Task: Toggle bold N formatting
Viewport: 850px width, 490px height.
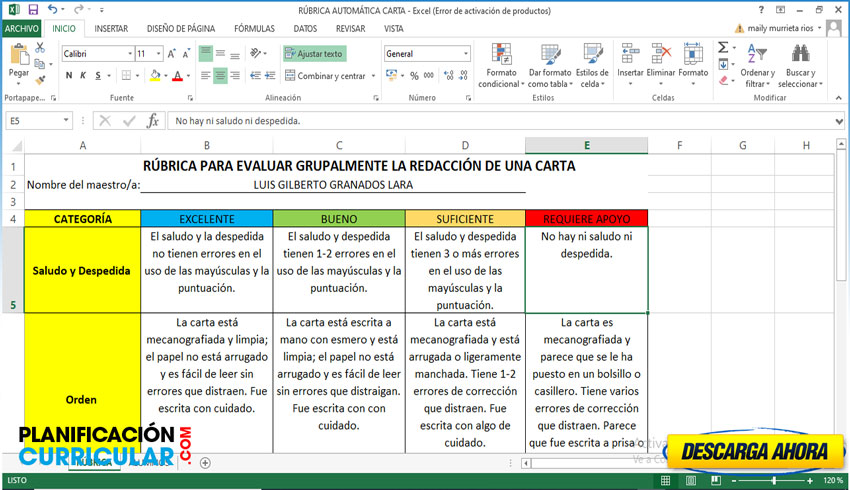Action: tap(69, 76)
